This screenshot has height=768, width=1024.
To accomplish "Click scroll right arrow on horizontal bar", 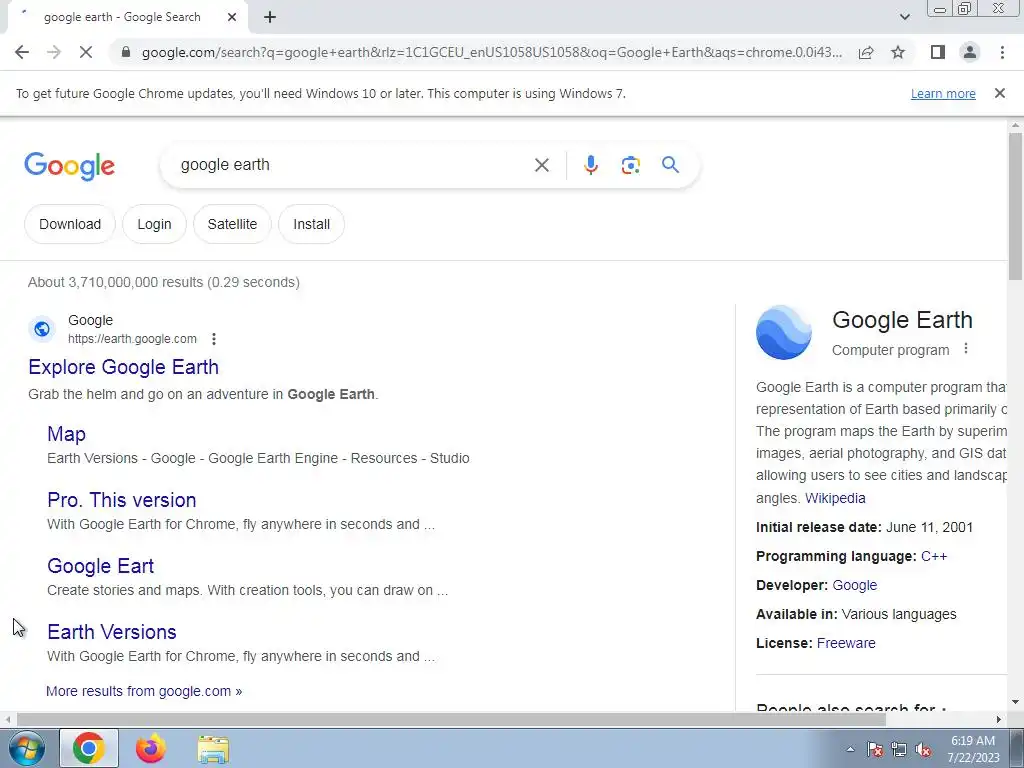I will [x=999, y=720].
